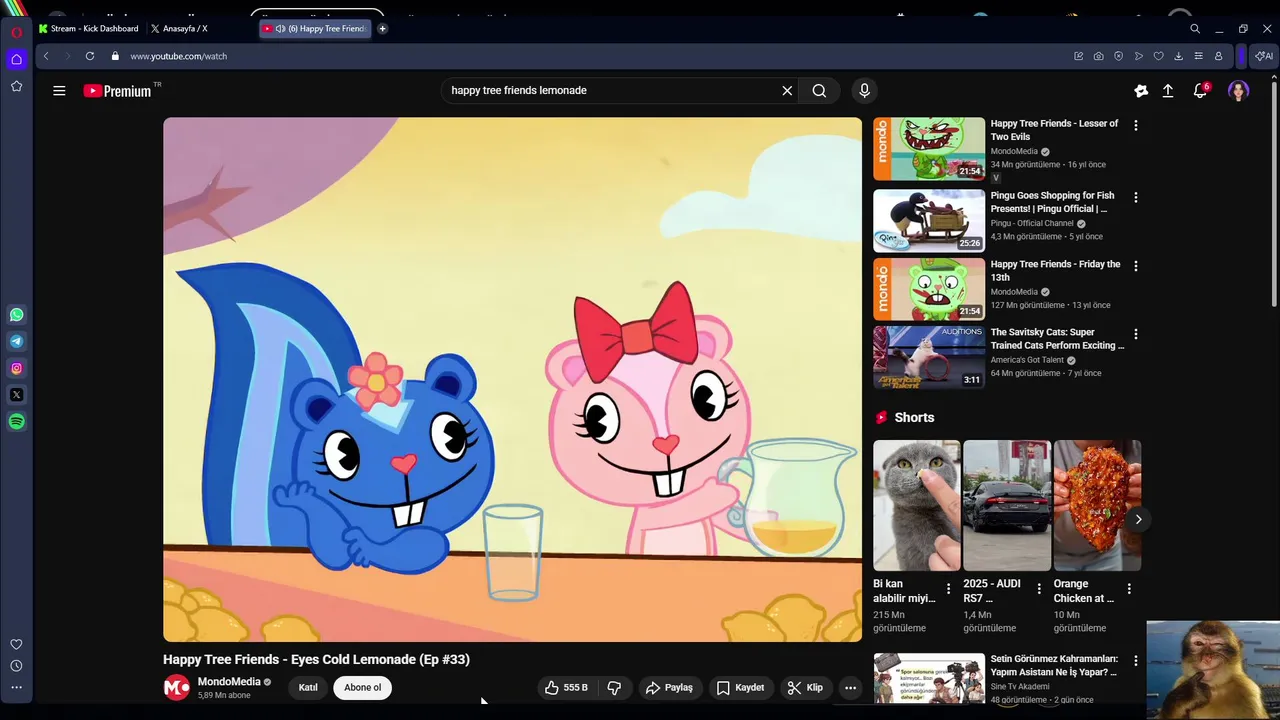Open options for the Bi kan short

pyautogui.click(x=949, y=589)
